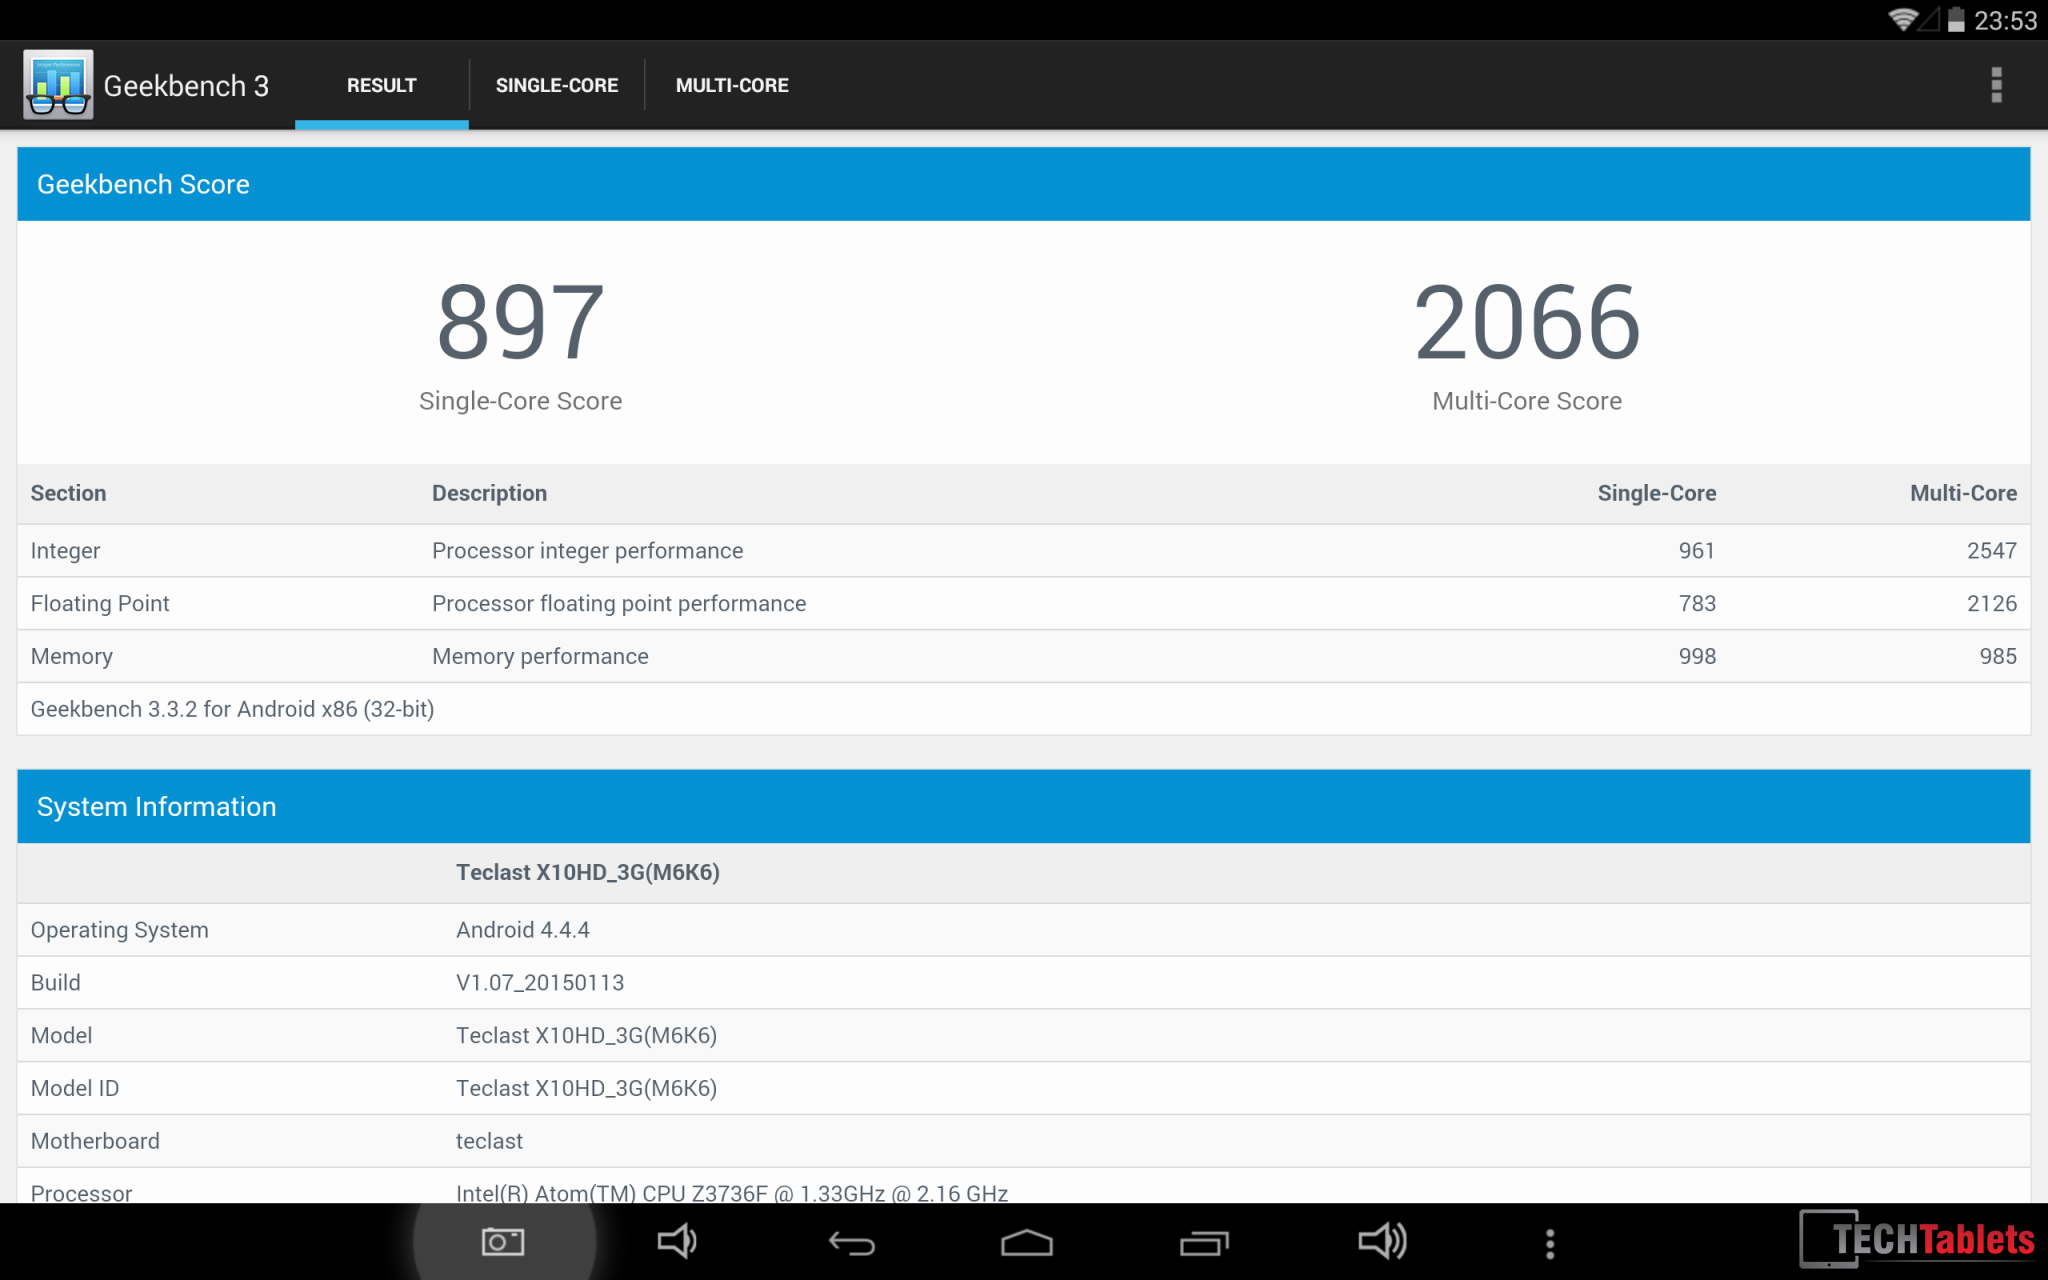Tap the Description column header
The image size is (2048, 1280).
click(x=489, y=493)
